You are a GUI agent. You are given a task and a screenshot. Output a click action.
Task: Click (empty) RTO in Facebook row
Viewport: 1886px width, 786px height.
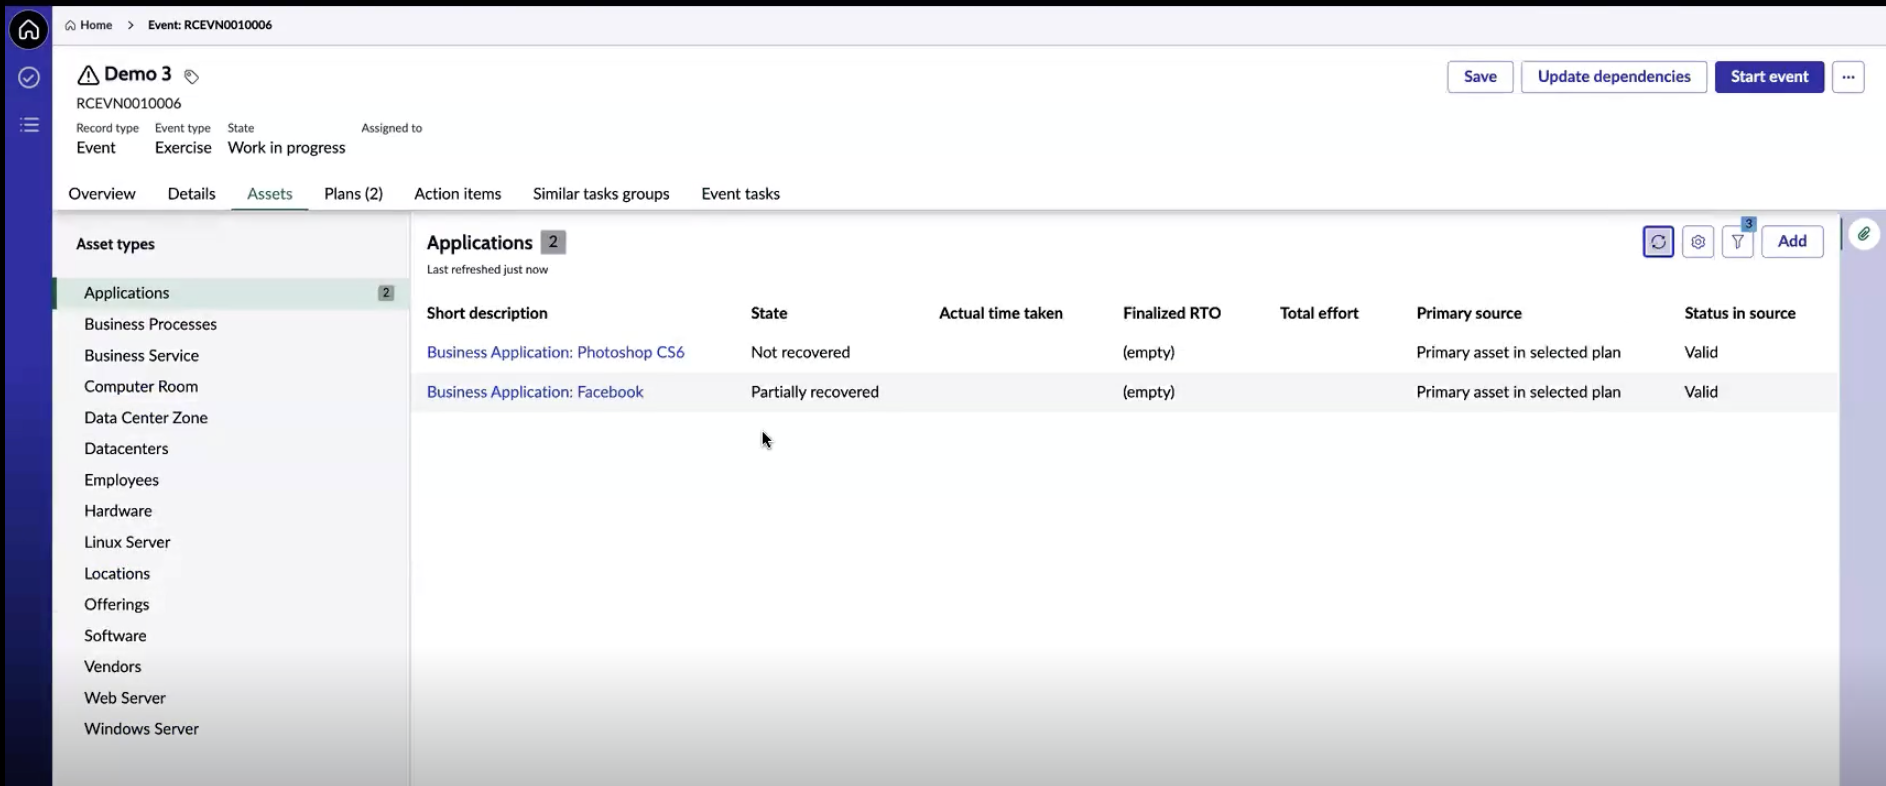pos(1149,392)
